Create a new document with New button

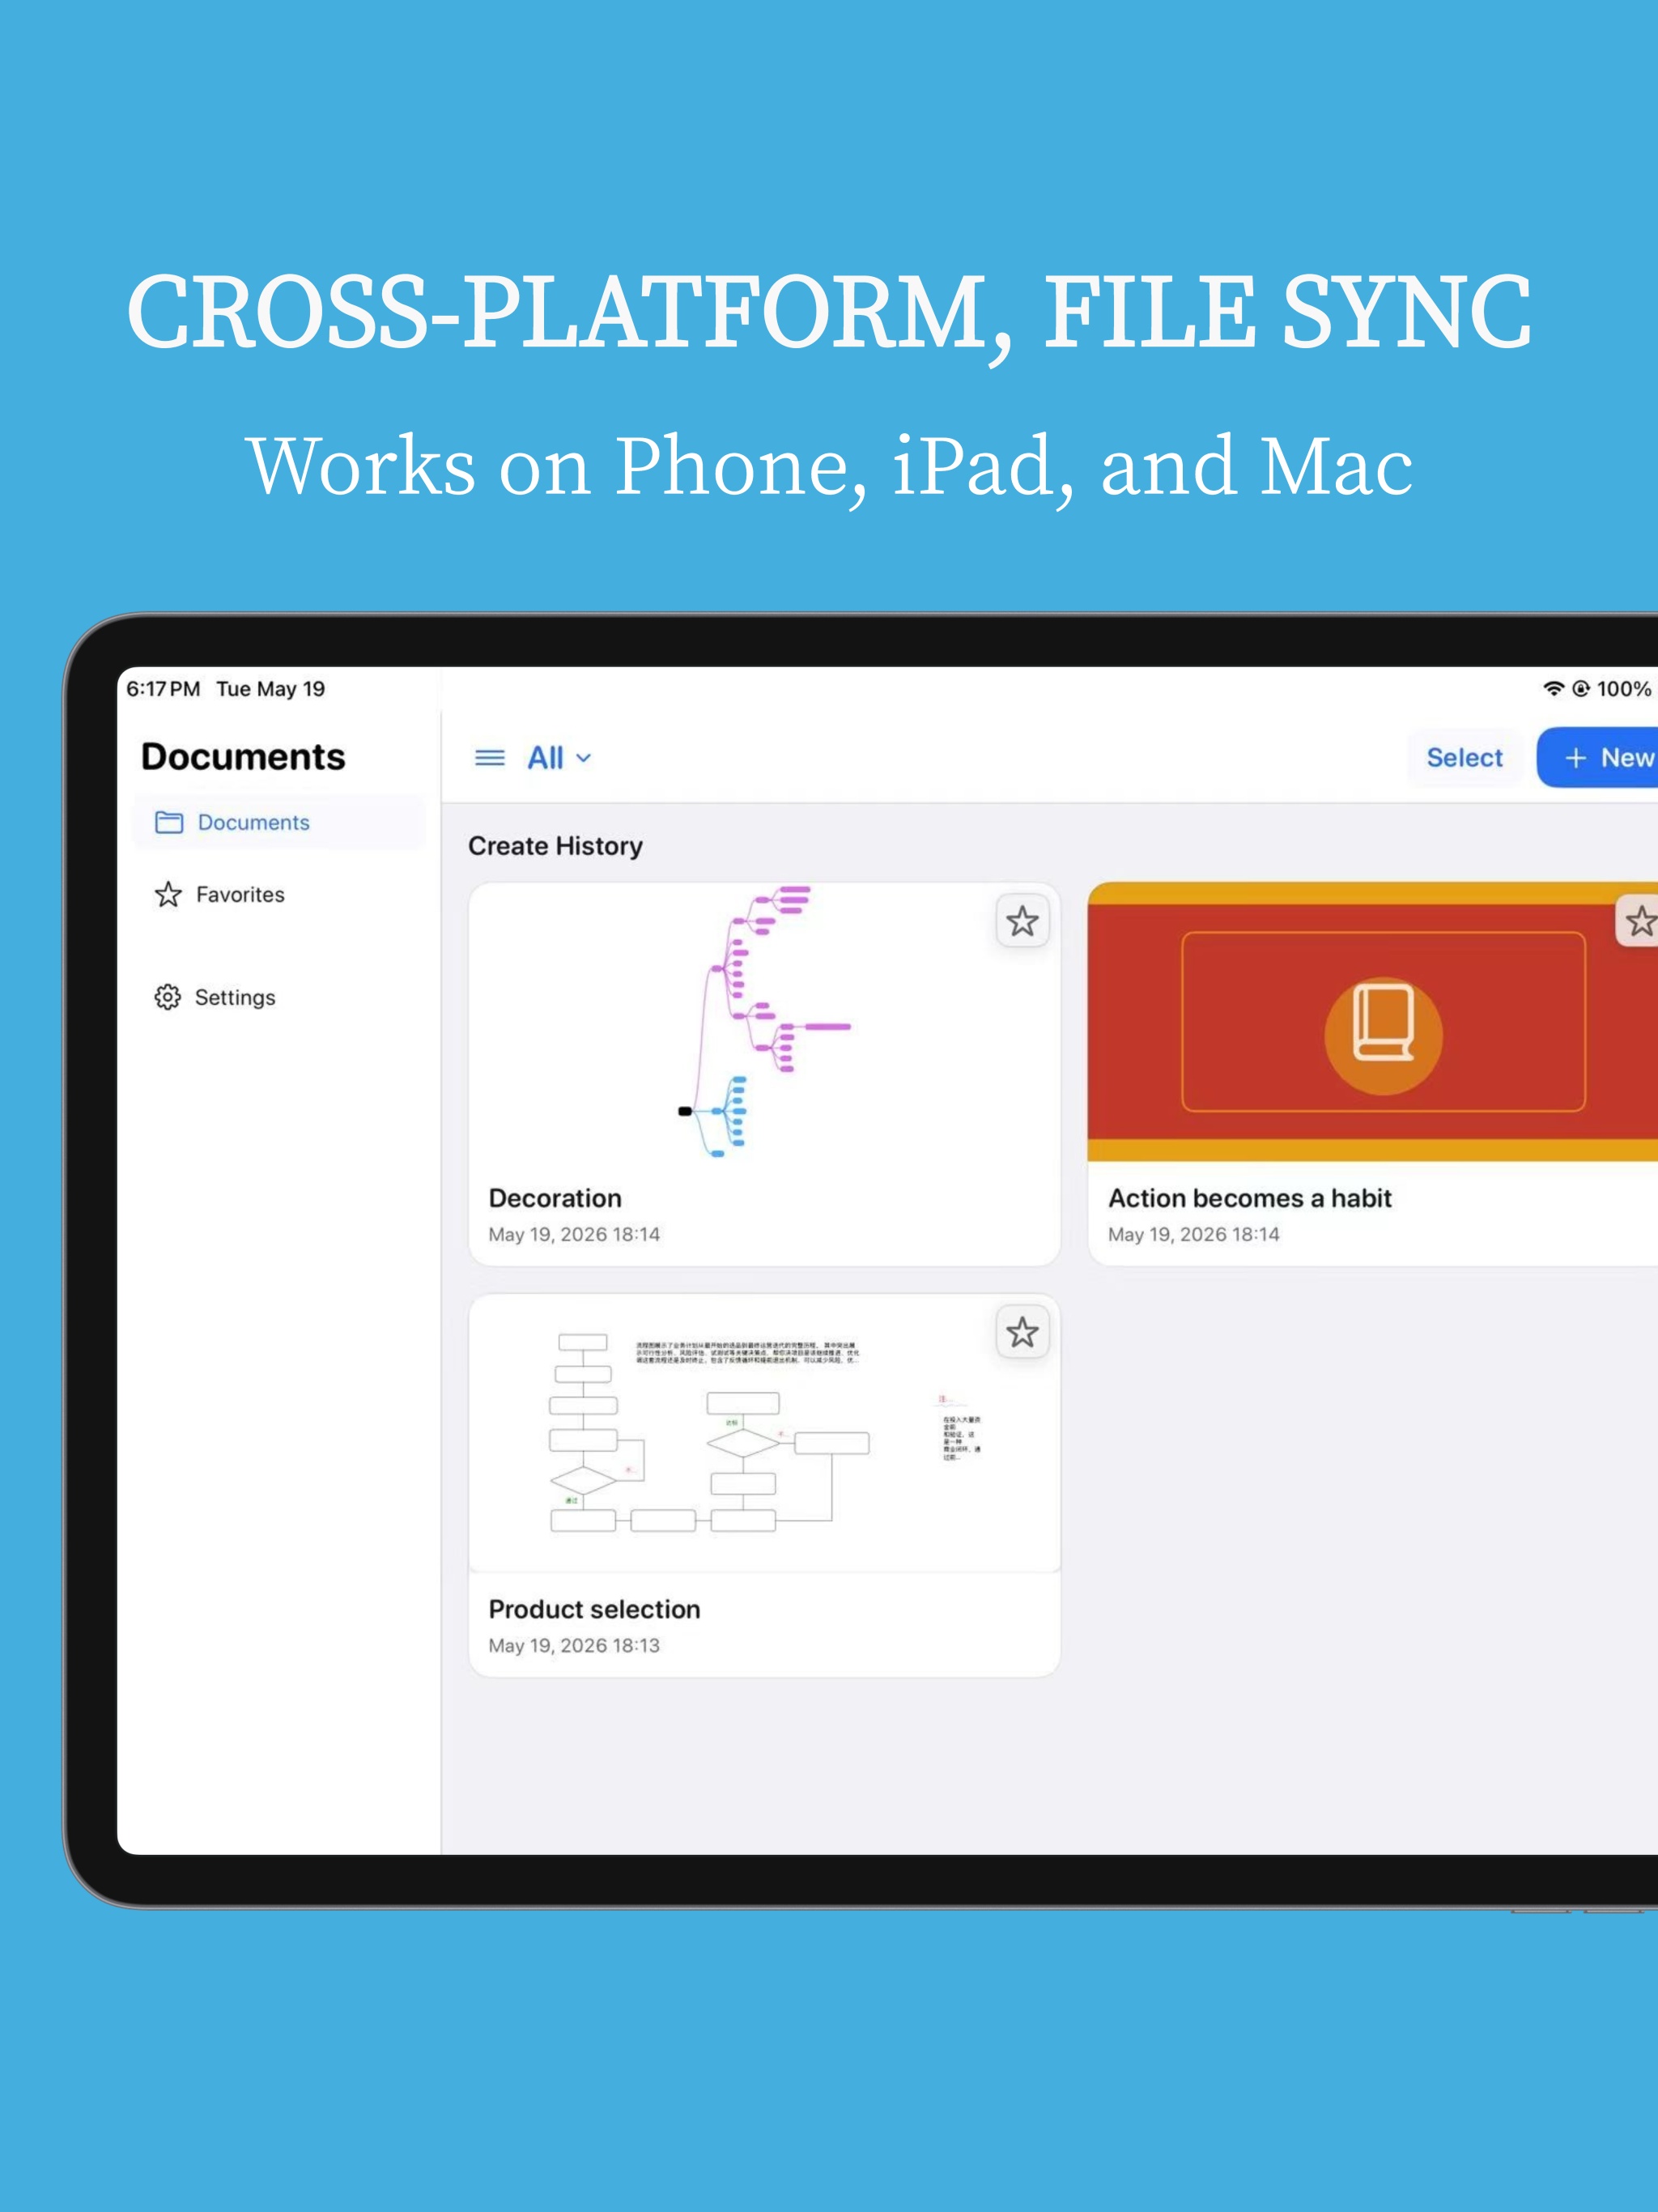click(1600, 758)
